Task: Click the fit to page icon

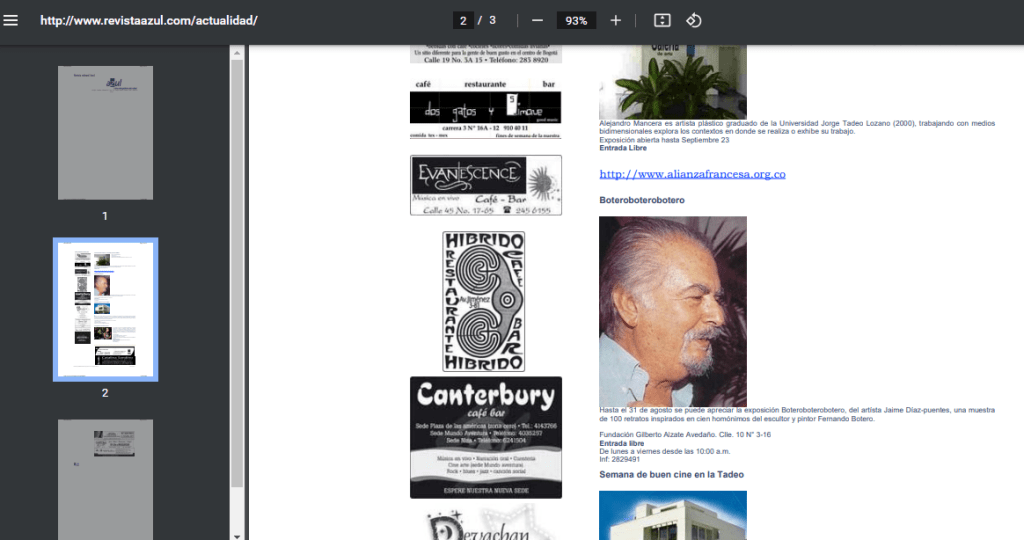Action: (662, 20)
